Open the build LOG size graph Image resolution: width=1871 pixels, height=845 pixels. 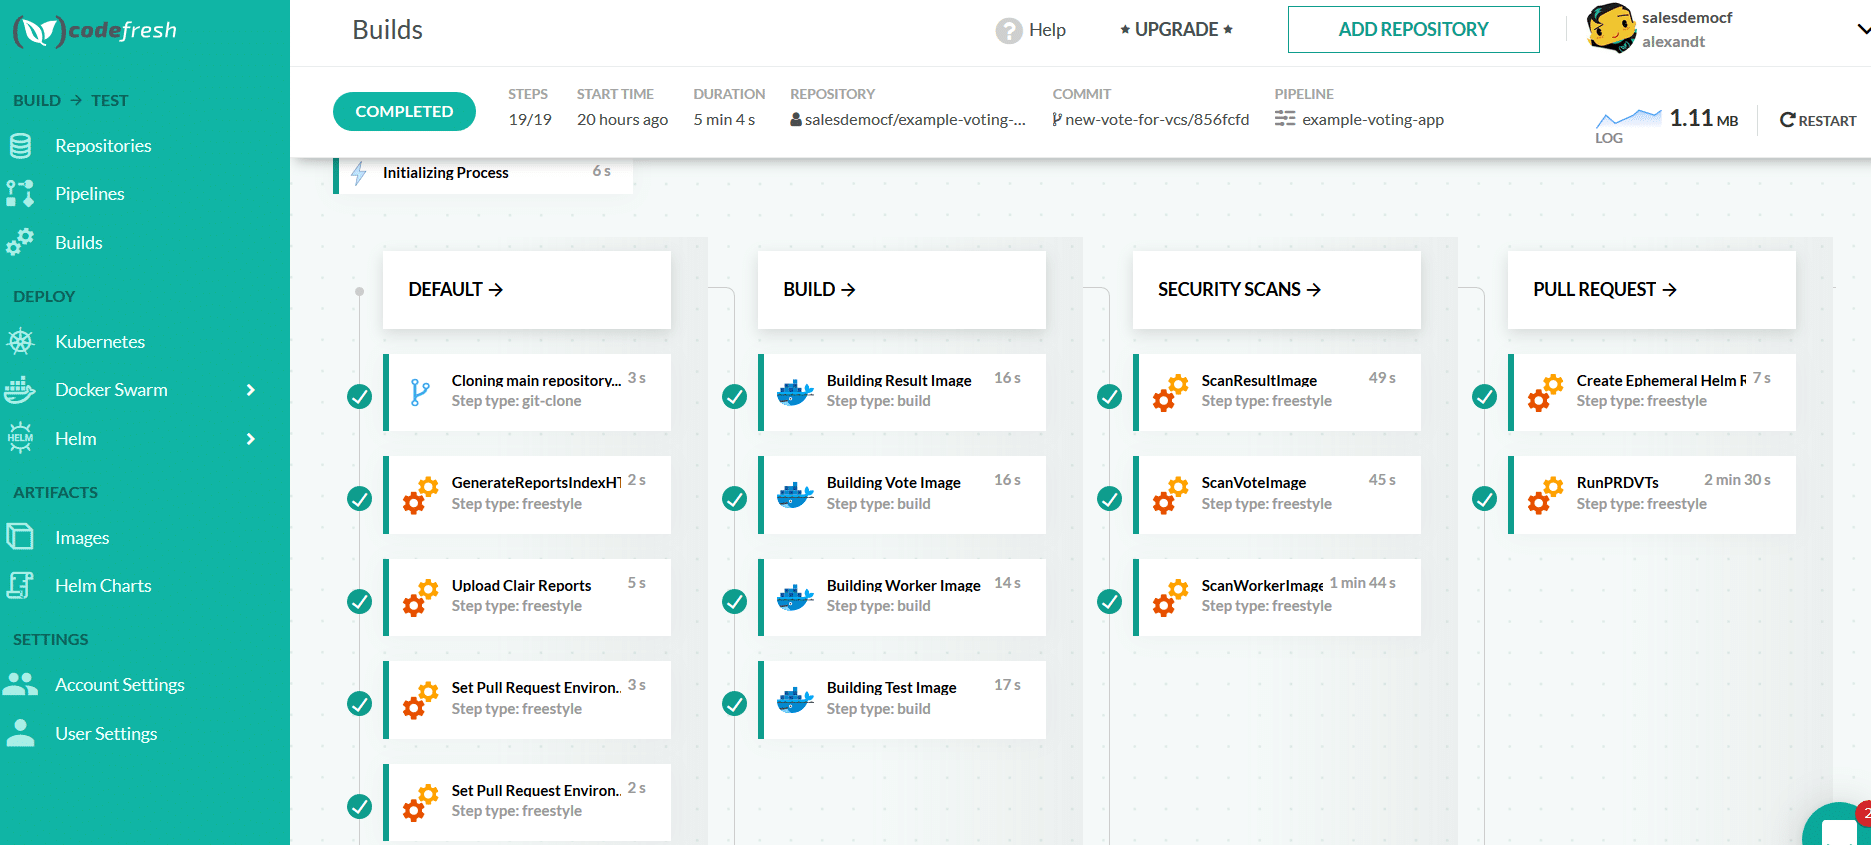point(1628,121)
